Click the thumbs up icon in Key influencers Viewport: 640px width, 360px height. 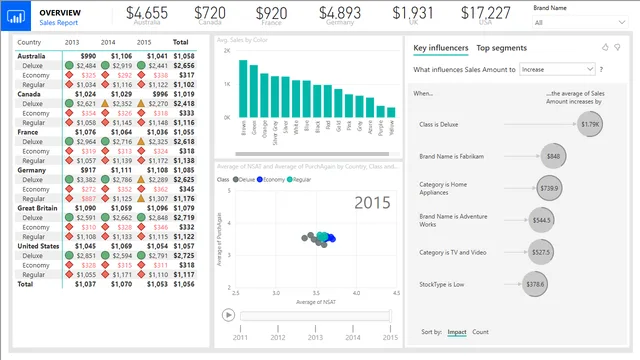point(605,48)
